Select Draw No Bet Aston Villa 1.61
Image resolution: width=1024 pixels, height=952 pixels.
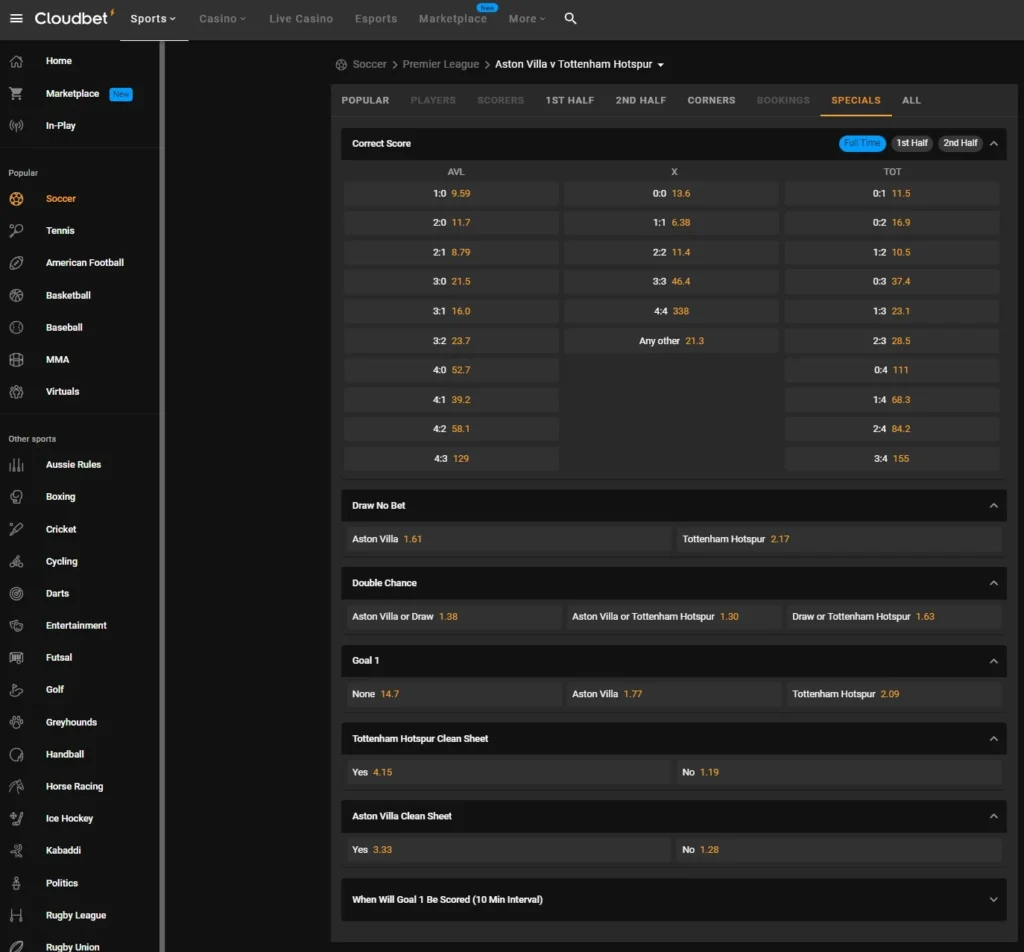point(507,539)
